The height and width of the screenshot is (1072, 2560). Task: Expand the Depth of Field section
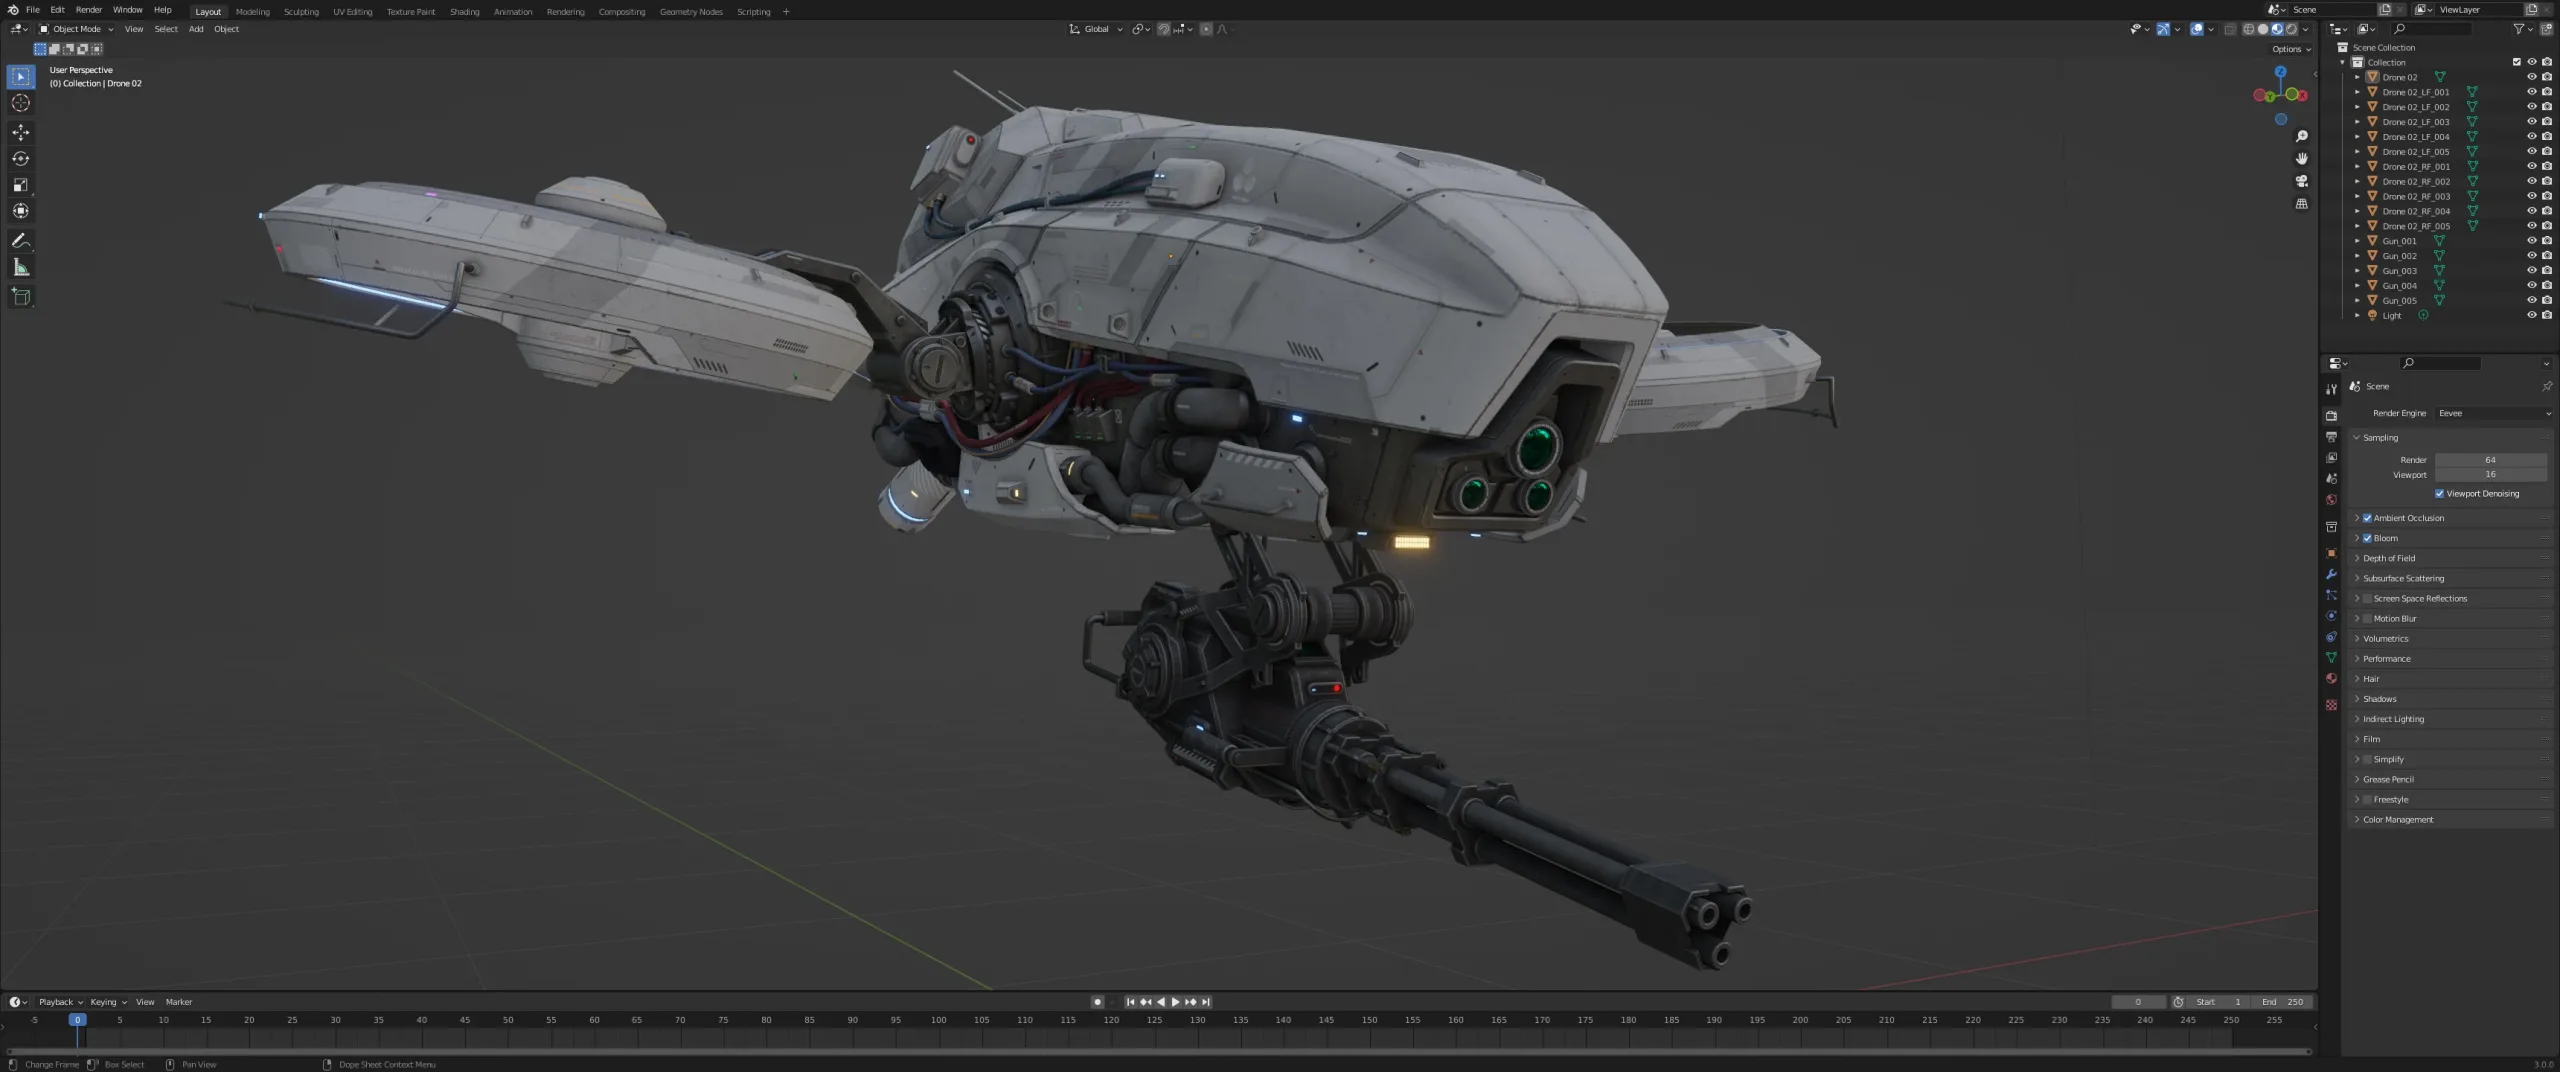click(2357, 558)
